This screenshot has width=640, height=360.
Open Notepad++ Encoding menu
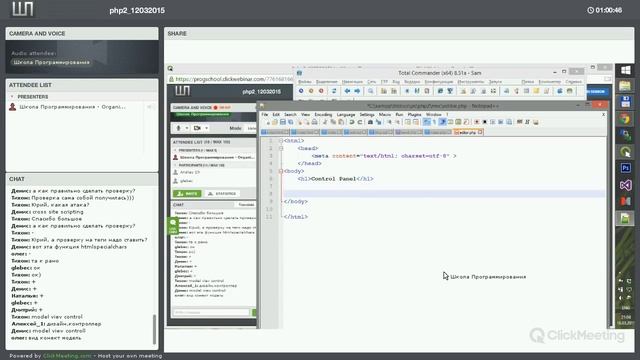click(323, 115)
